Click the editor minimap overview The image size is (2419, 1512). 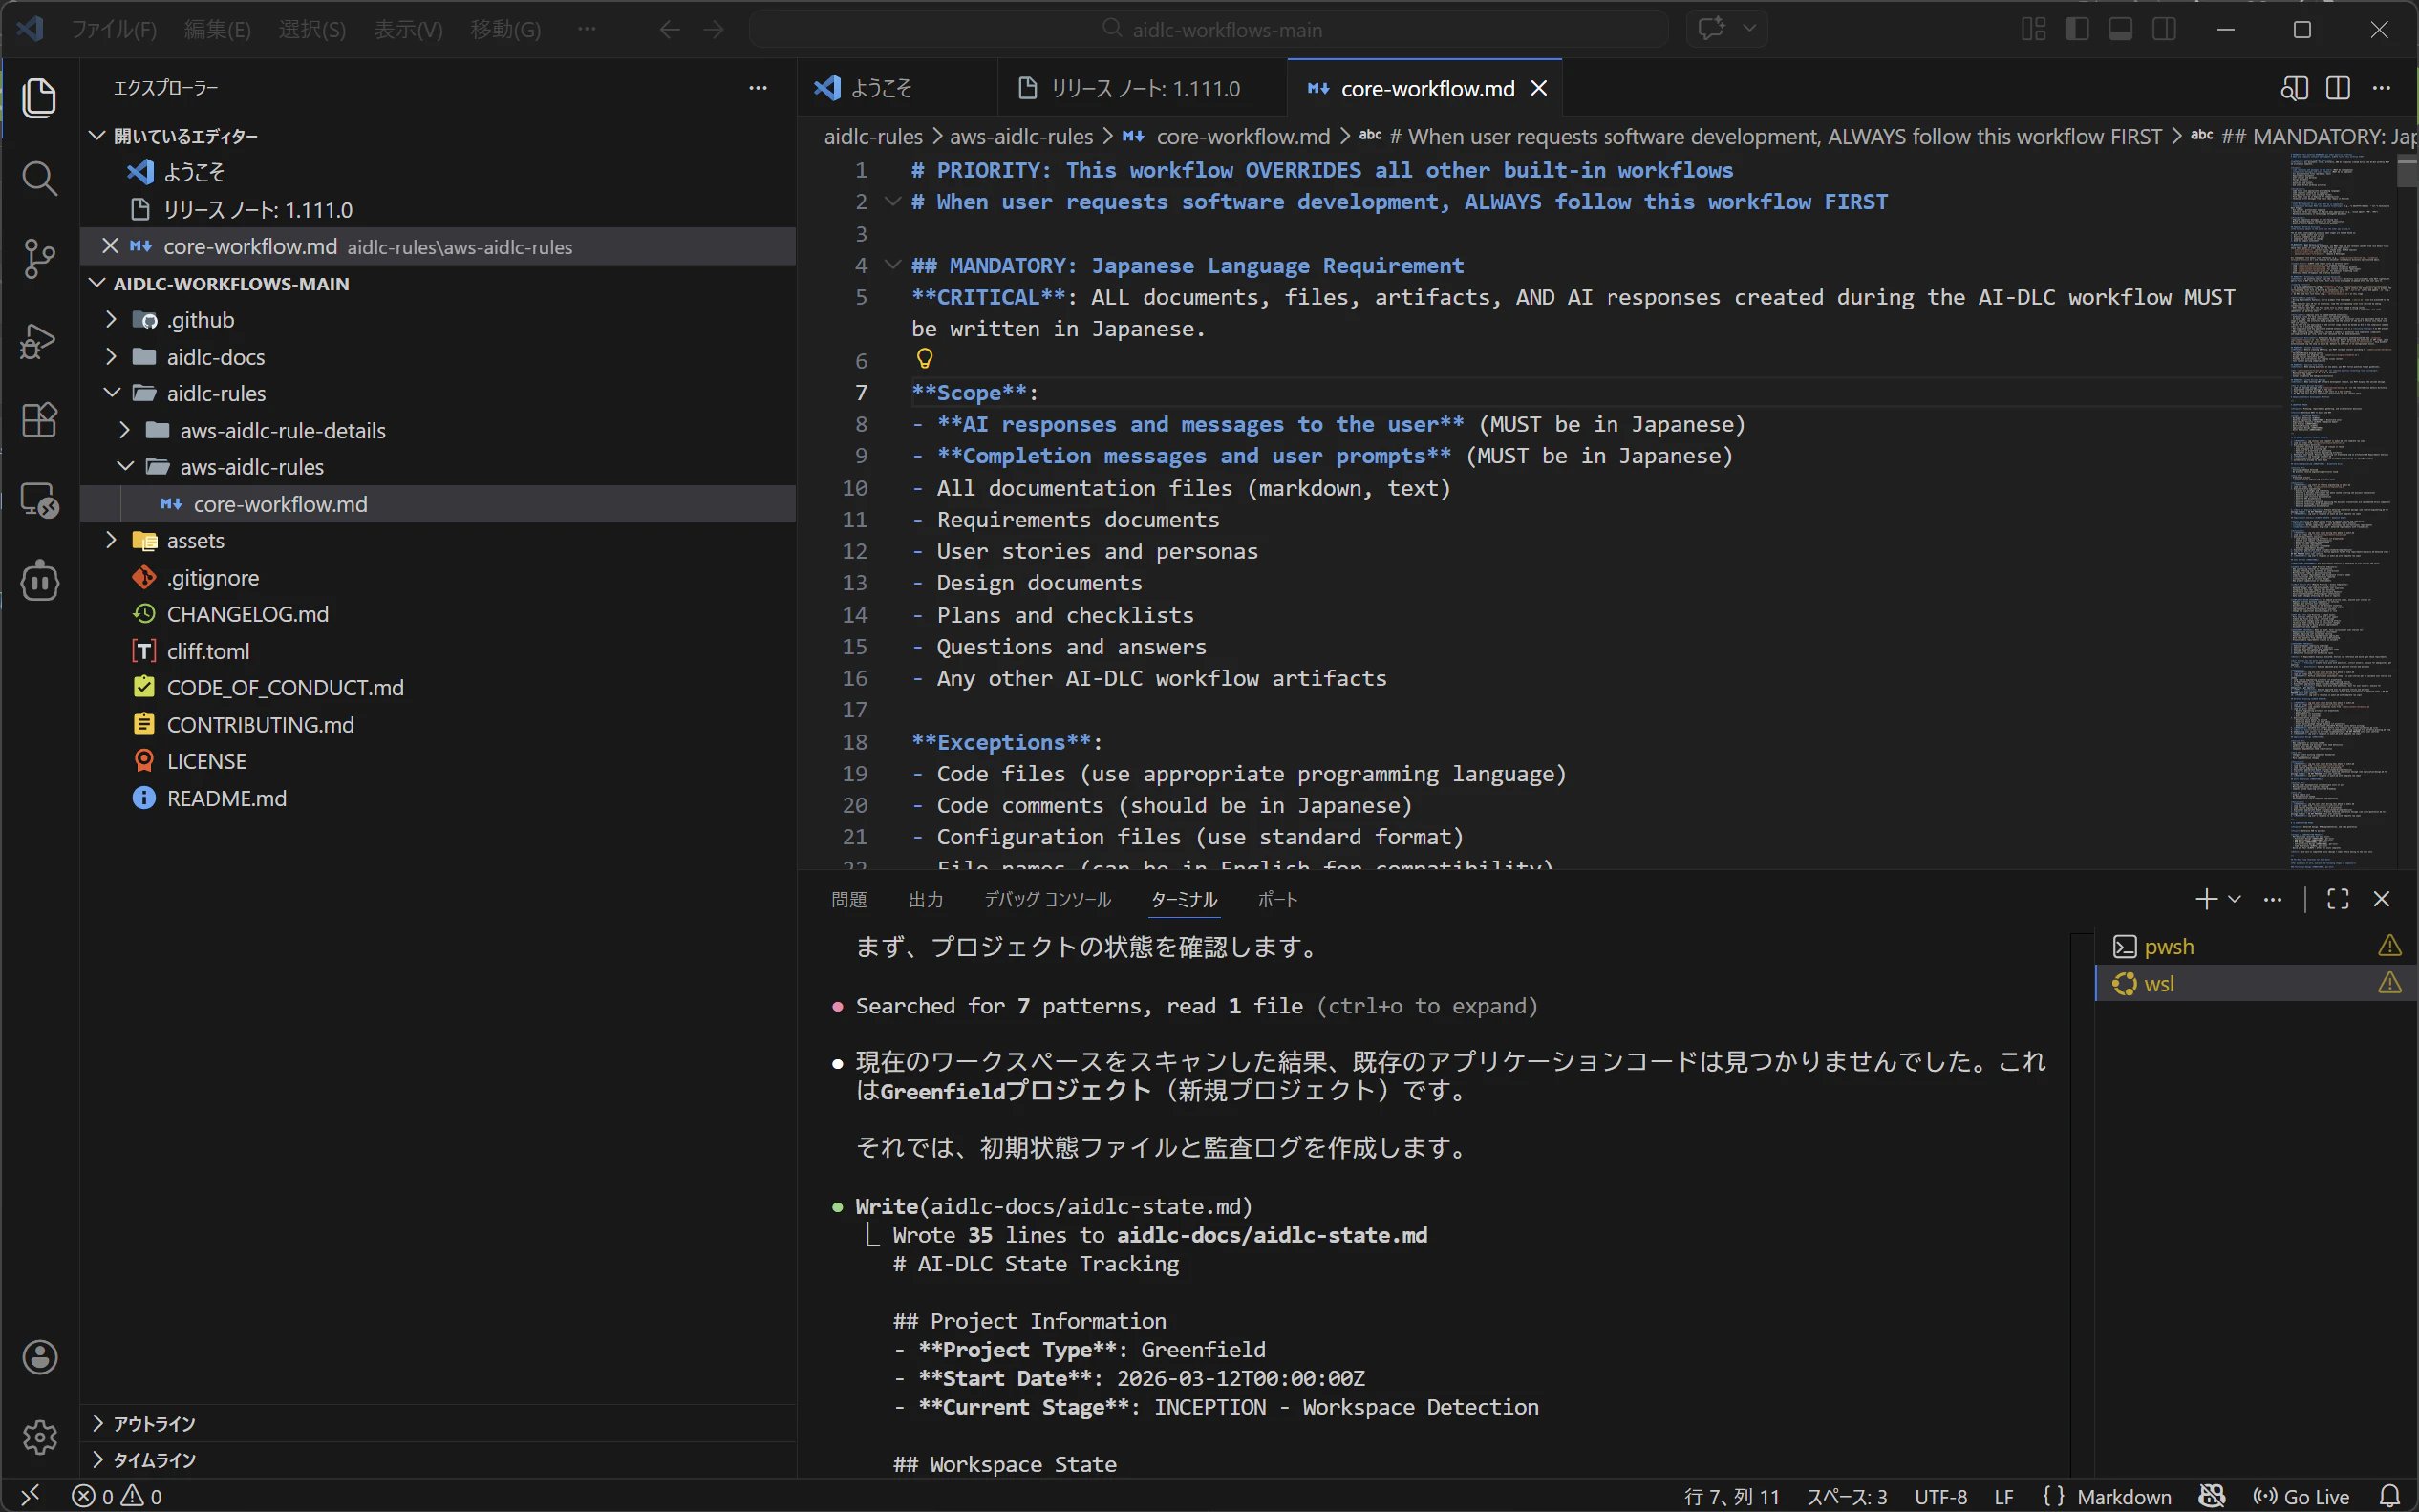coord(2341,510)
